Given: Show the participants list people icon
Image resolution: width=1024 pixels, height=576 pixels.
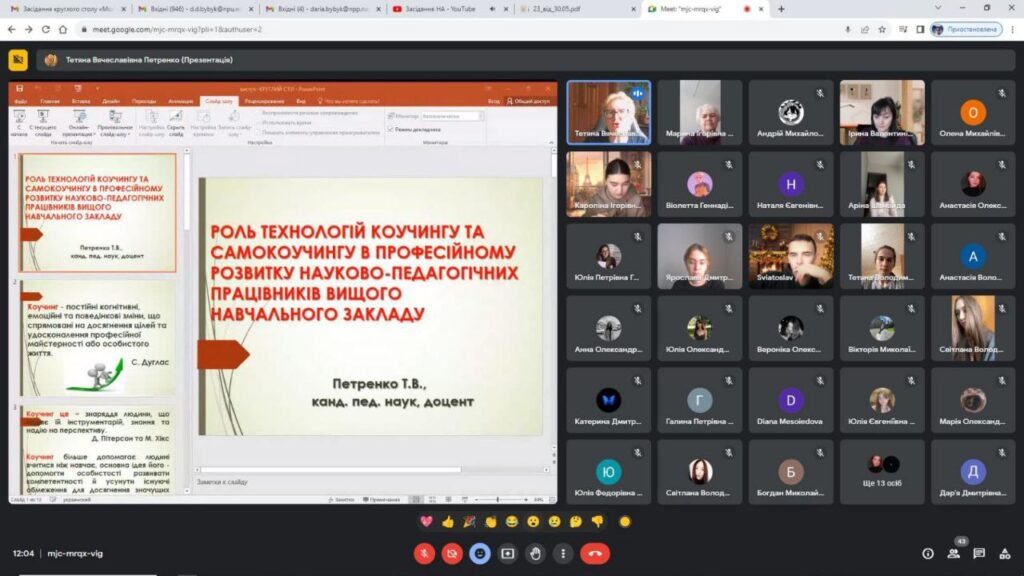Looking at the screenshot, I should pyautogui.click(x=953, y=553).
